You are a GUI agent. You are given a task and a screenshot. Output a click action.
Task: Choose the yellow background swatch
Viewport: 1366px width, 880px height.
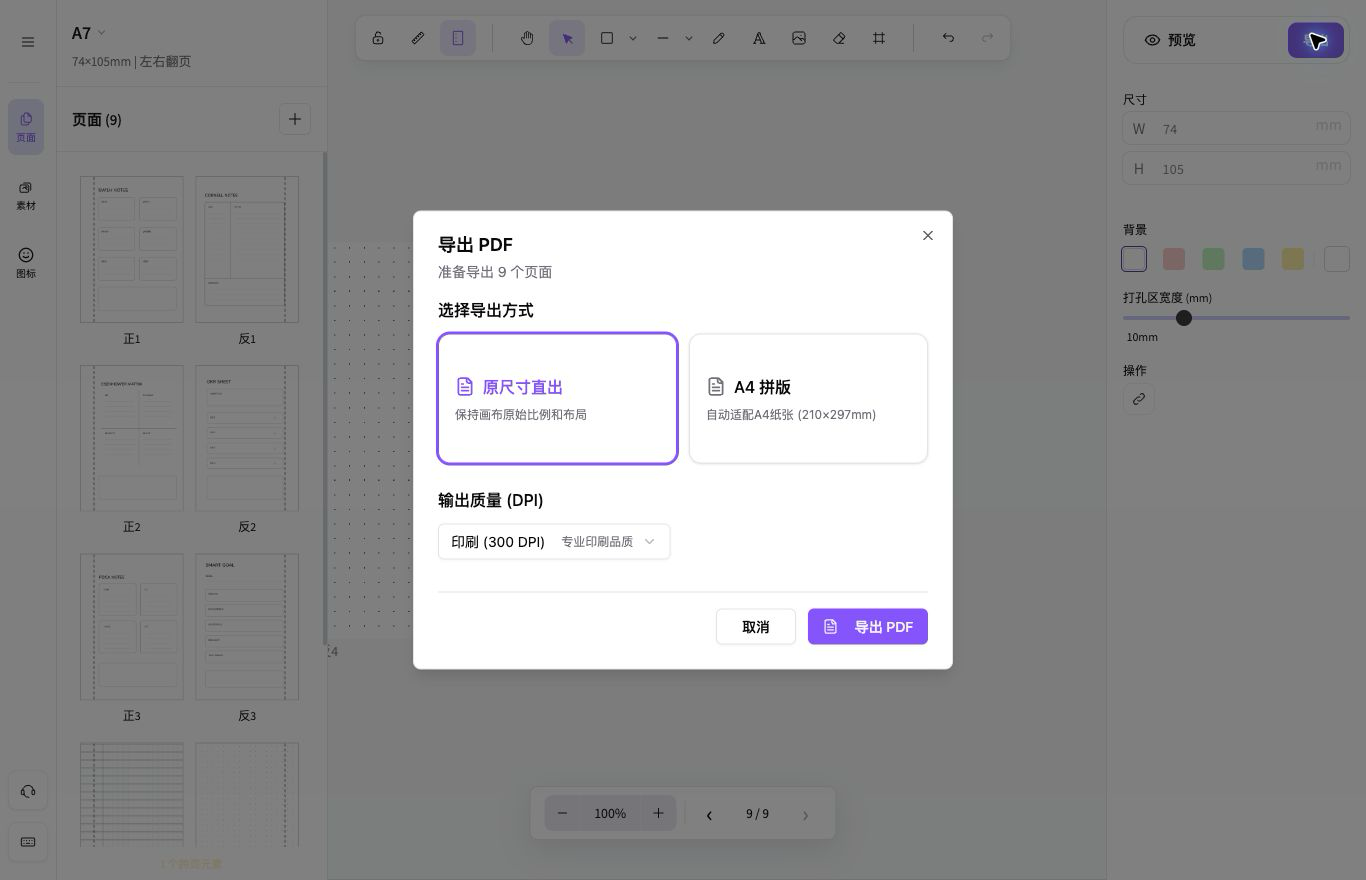coord(1293,259)
